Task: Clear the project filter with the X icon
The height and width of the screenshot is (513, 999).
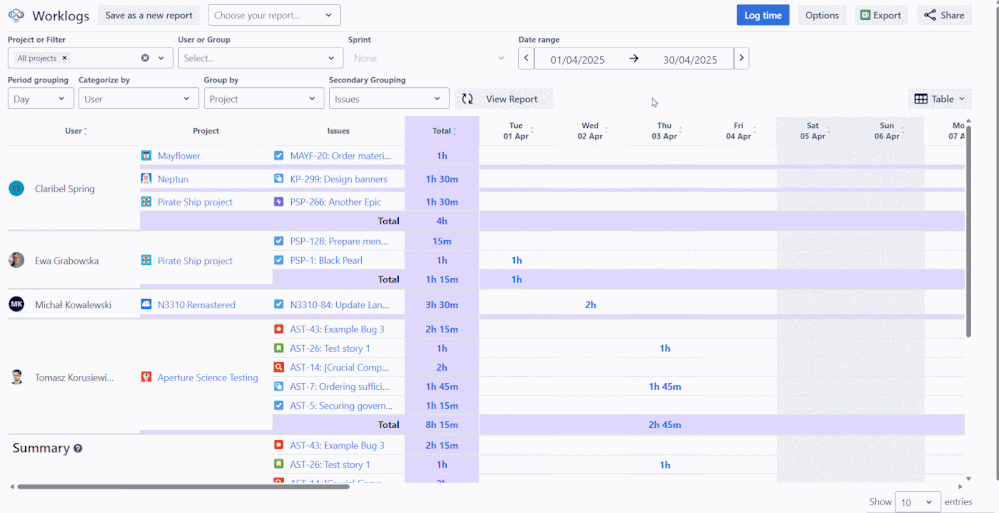Action: pyautogui.click(x=145, y=59)
